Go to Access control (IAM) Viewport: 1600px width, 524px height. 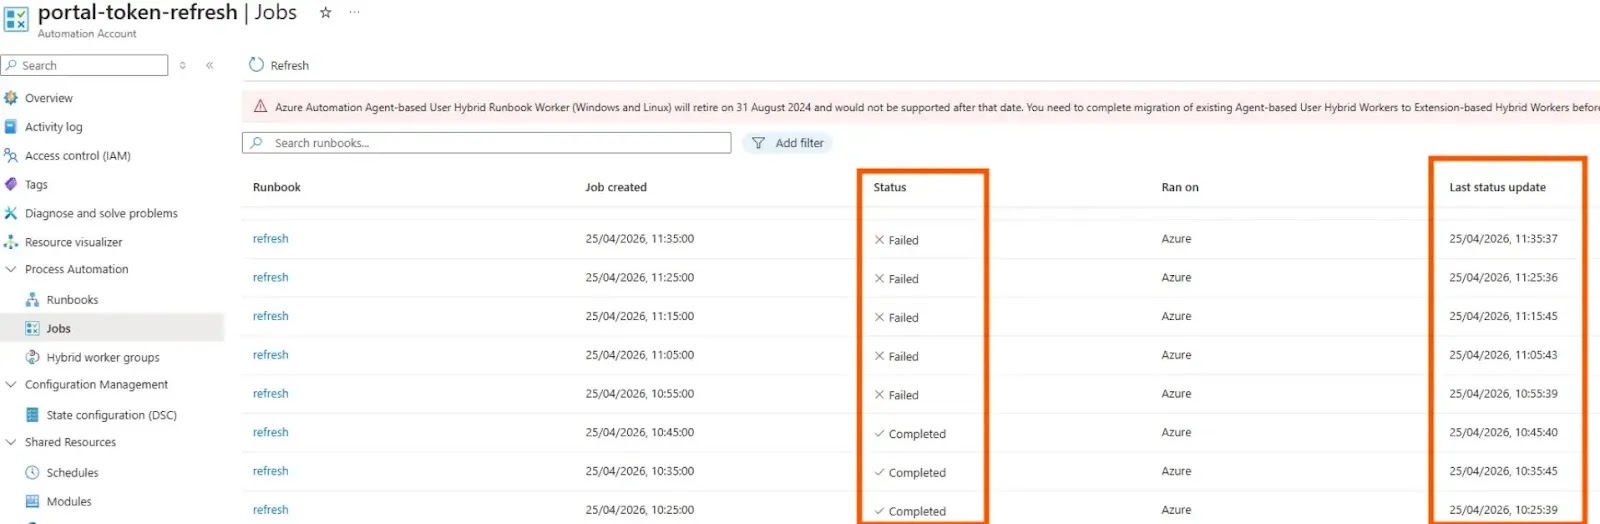coord(78,156)
